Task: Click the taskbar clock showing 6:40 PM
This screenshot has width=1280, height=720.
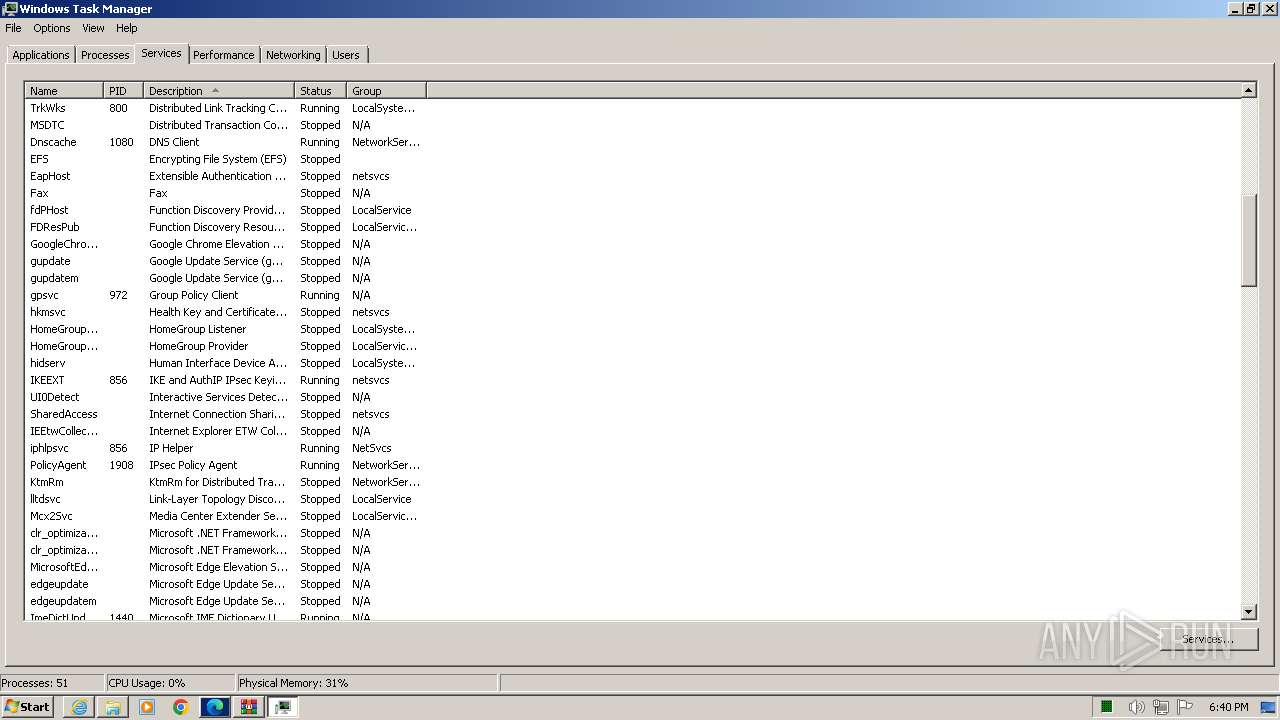Action: pyautogui.click(x=1228, y=707)
